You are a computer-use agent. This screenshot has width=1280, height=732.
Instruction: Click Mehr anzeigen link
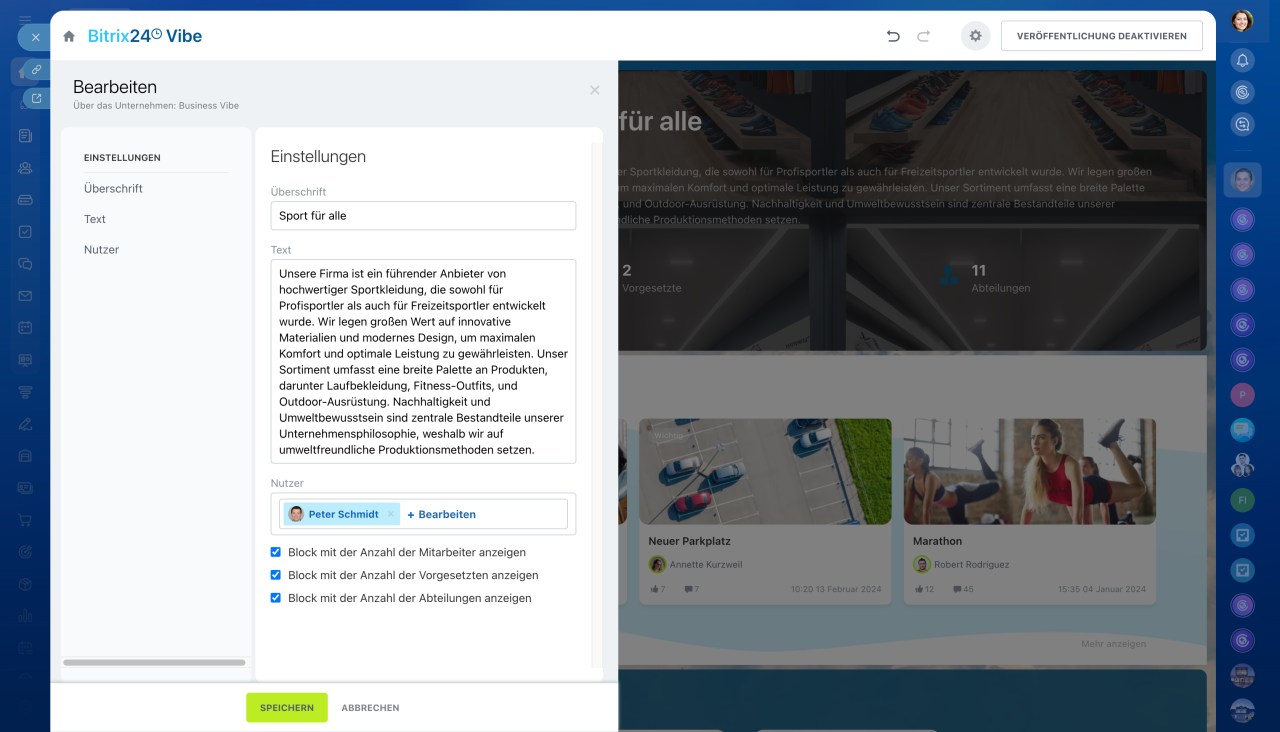(1114, 644)
